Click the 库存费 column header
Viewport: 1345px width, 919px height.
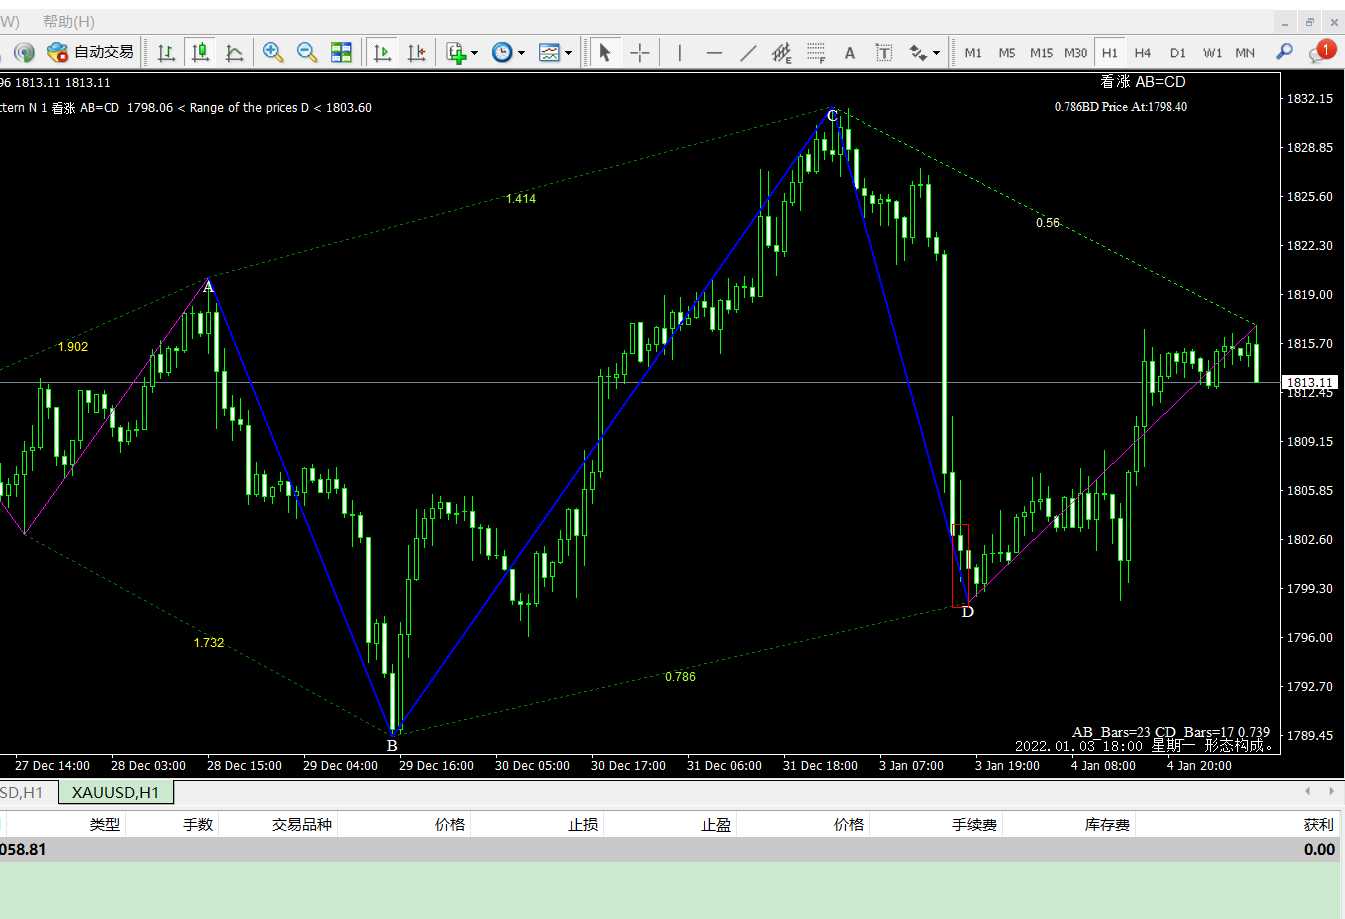[x=1108, y=824]
